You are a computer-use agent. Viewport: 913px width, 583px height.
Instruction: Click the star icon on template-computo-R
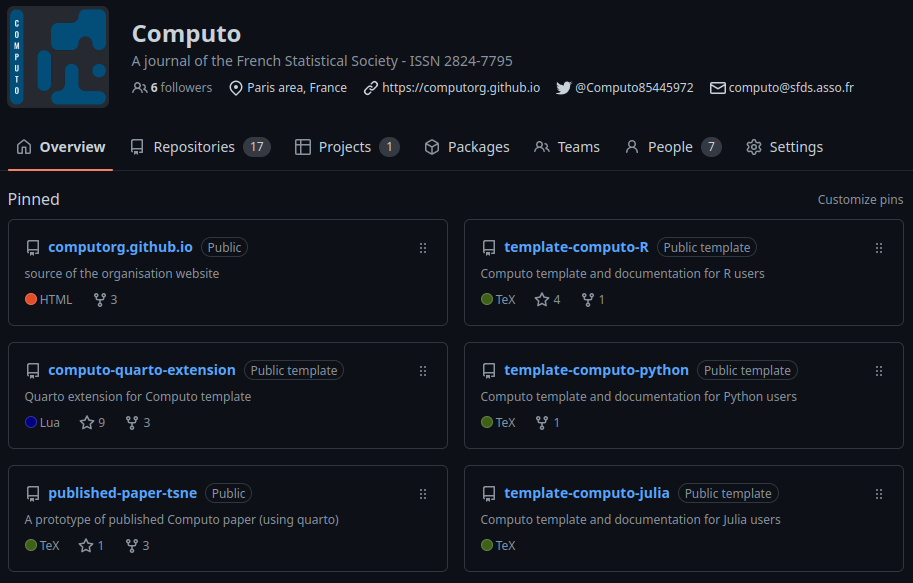pyautogui.click(x=542, y=299)
